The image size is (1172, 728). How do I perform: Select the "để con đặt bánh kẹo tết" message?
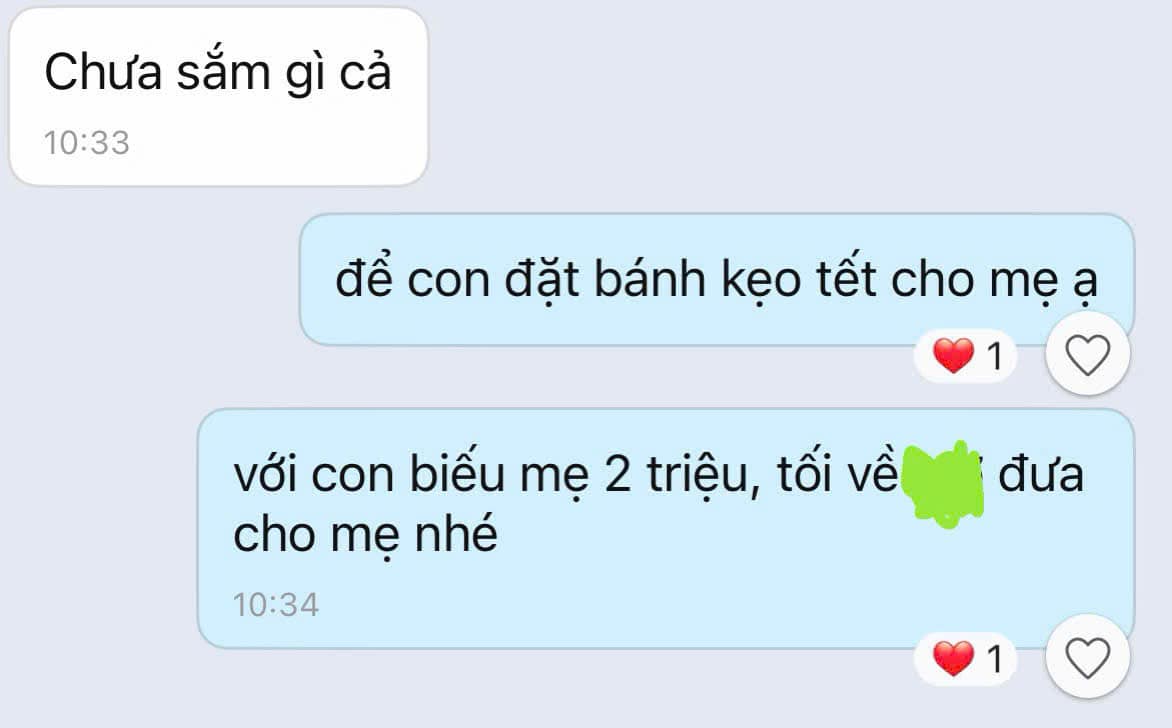717,280
